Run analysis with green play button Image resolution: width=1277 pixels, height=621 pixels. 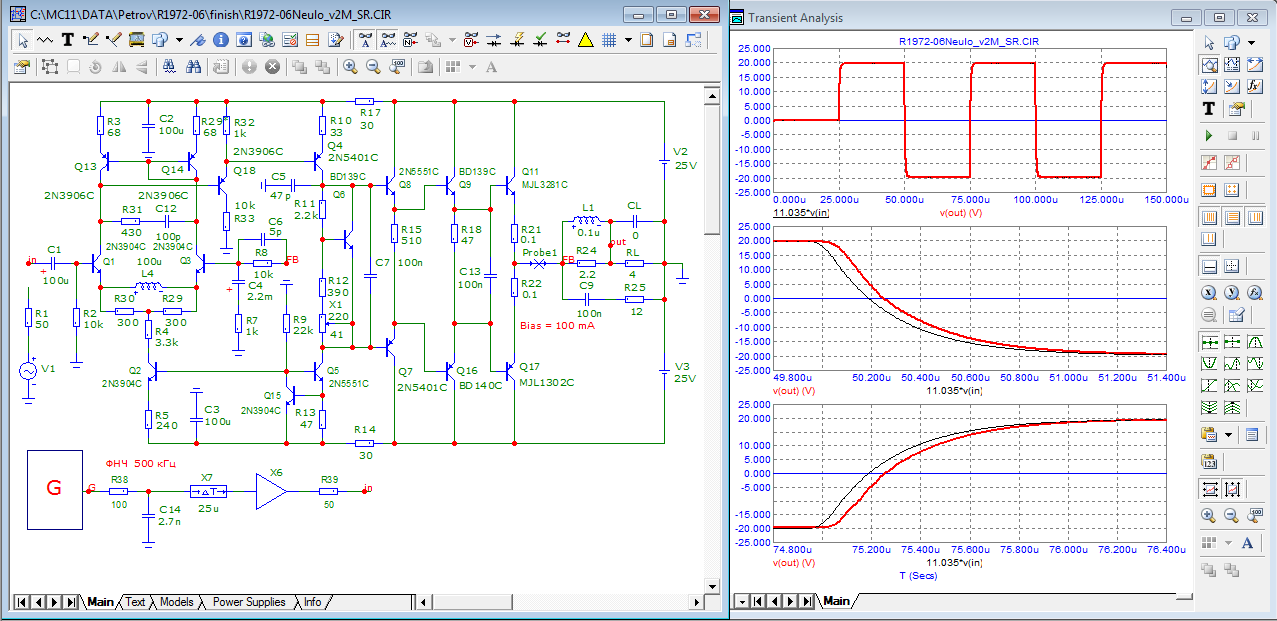pyautogui.click(x=1208, y=135)
